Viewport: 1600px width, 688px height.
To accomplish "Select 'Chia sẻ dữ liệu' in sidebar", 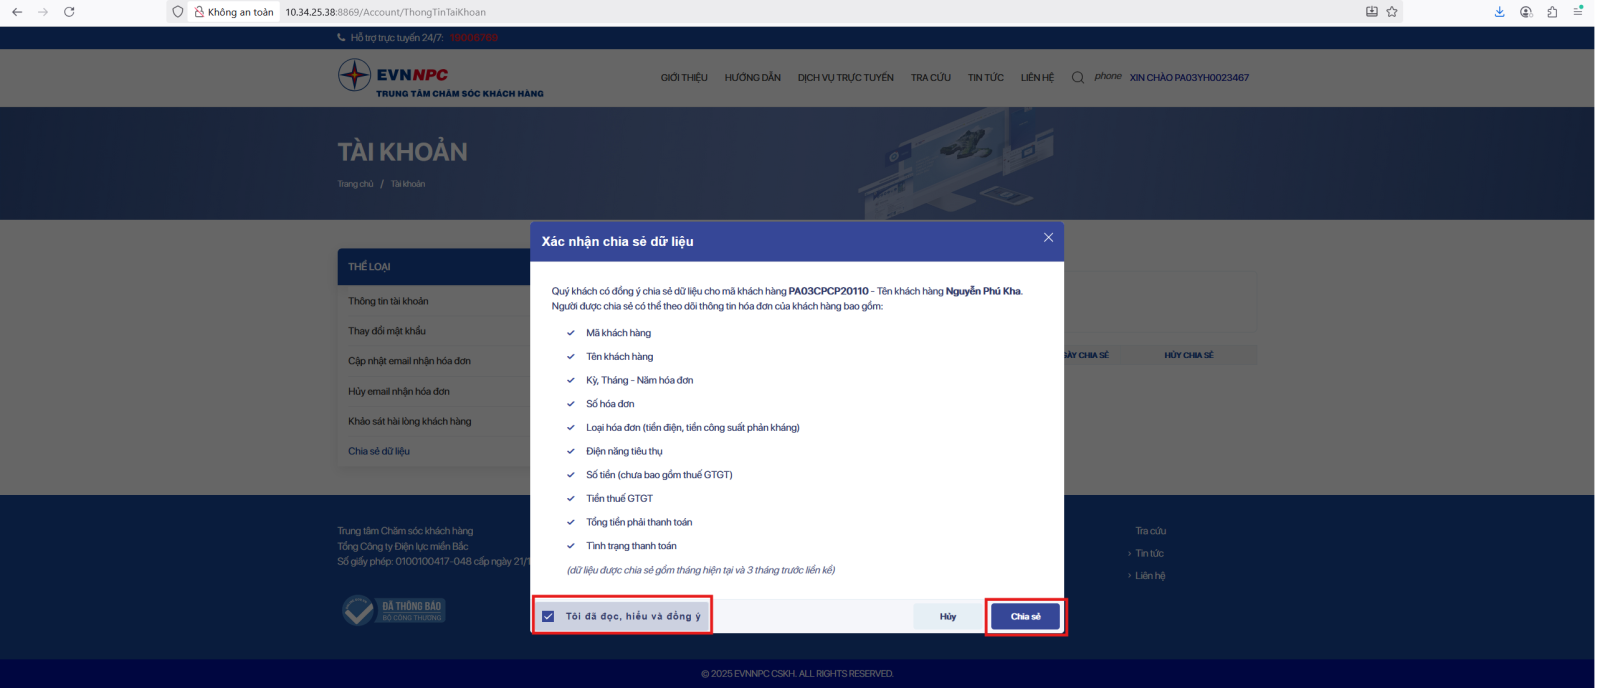I will 379,451.
